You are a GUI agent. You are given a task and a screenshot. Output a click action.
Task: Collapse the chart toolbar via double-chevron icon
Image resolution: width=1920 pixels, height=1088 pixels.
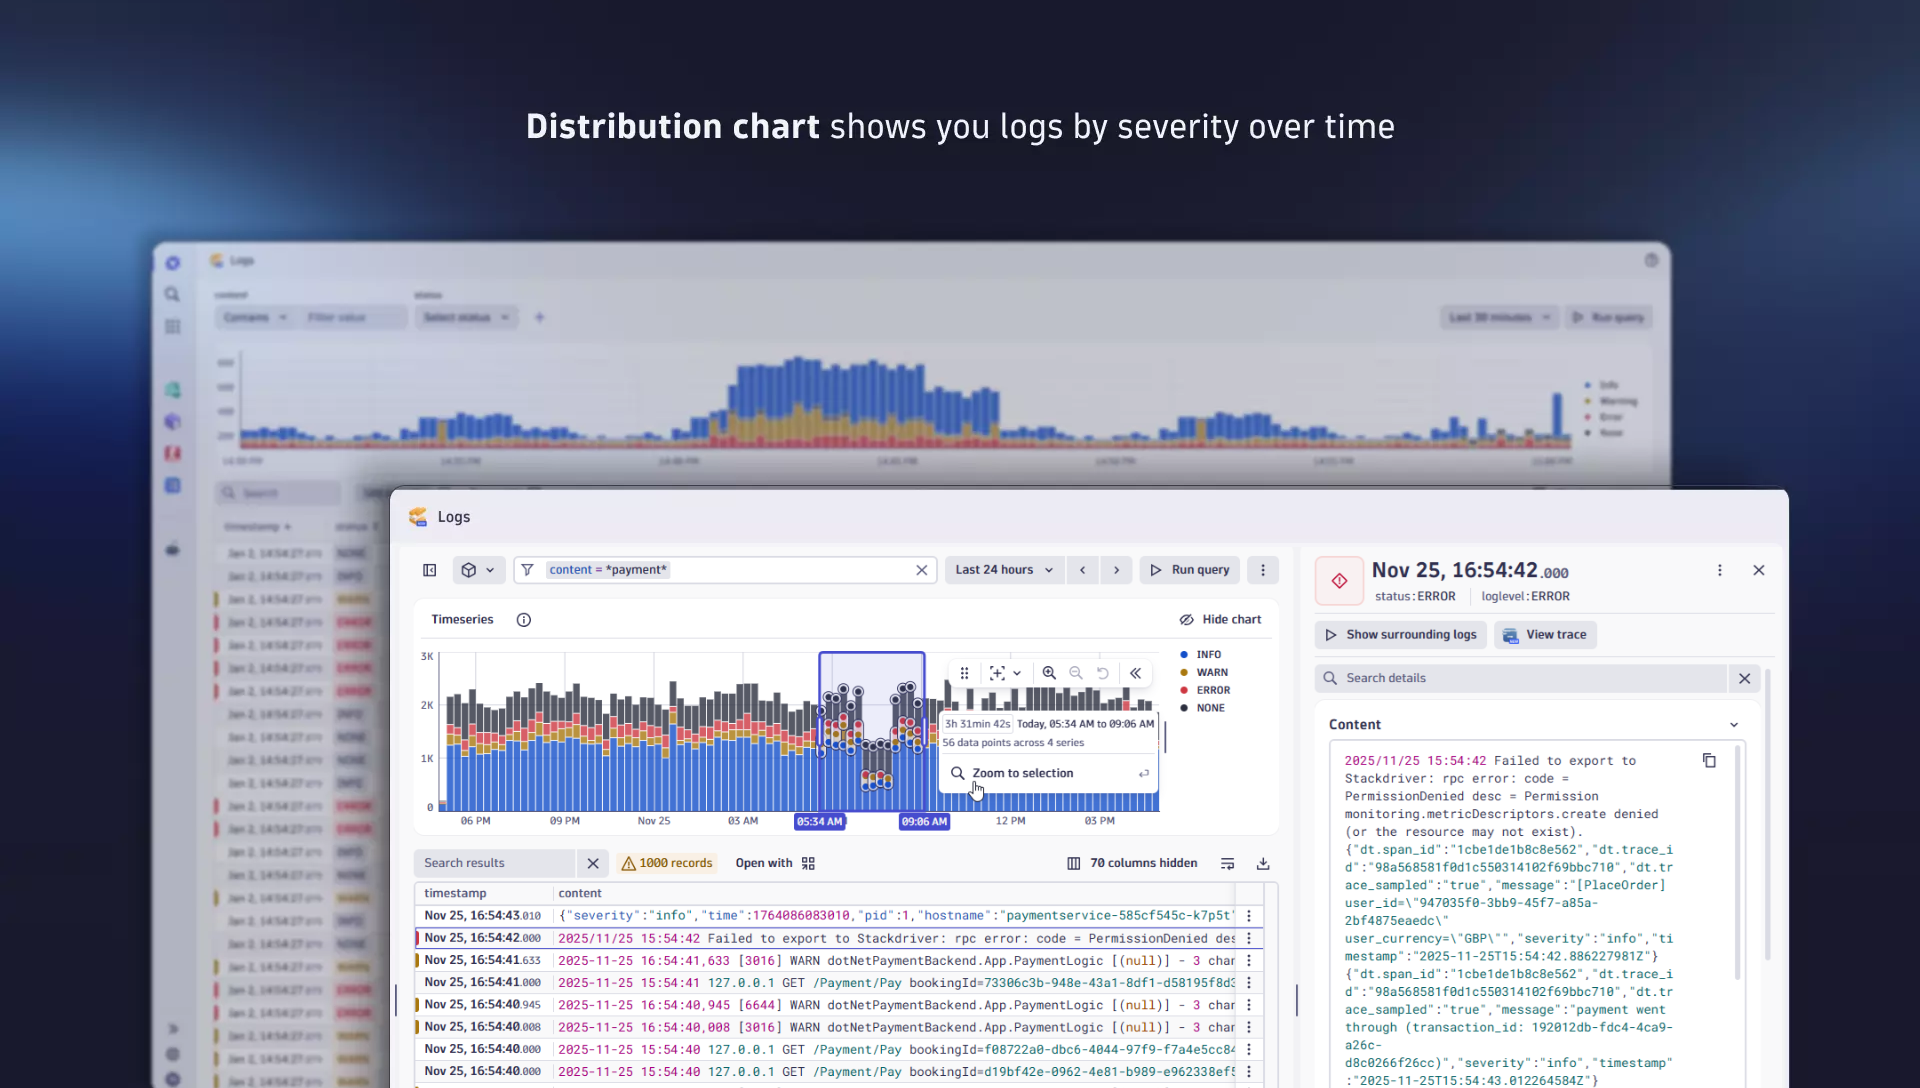(1136, 673)
